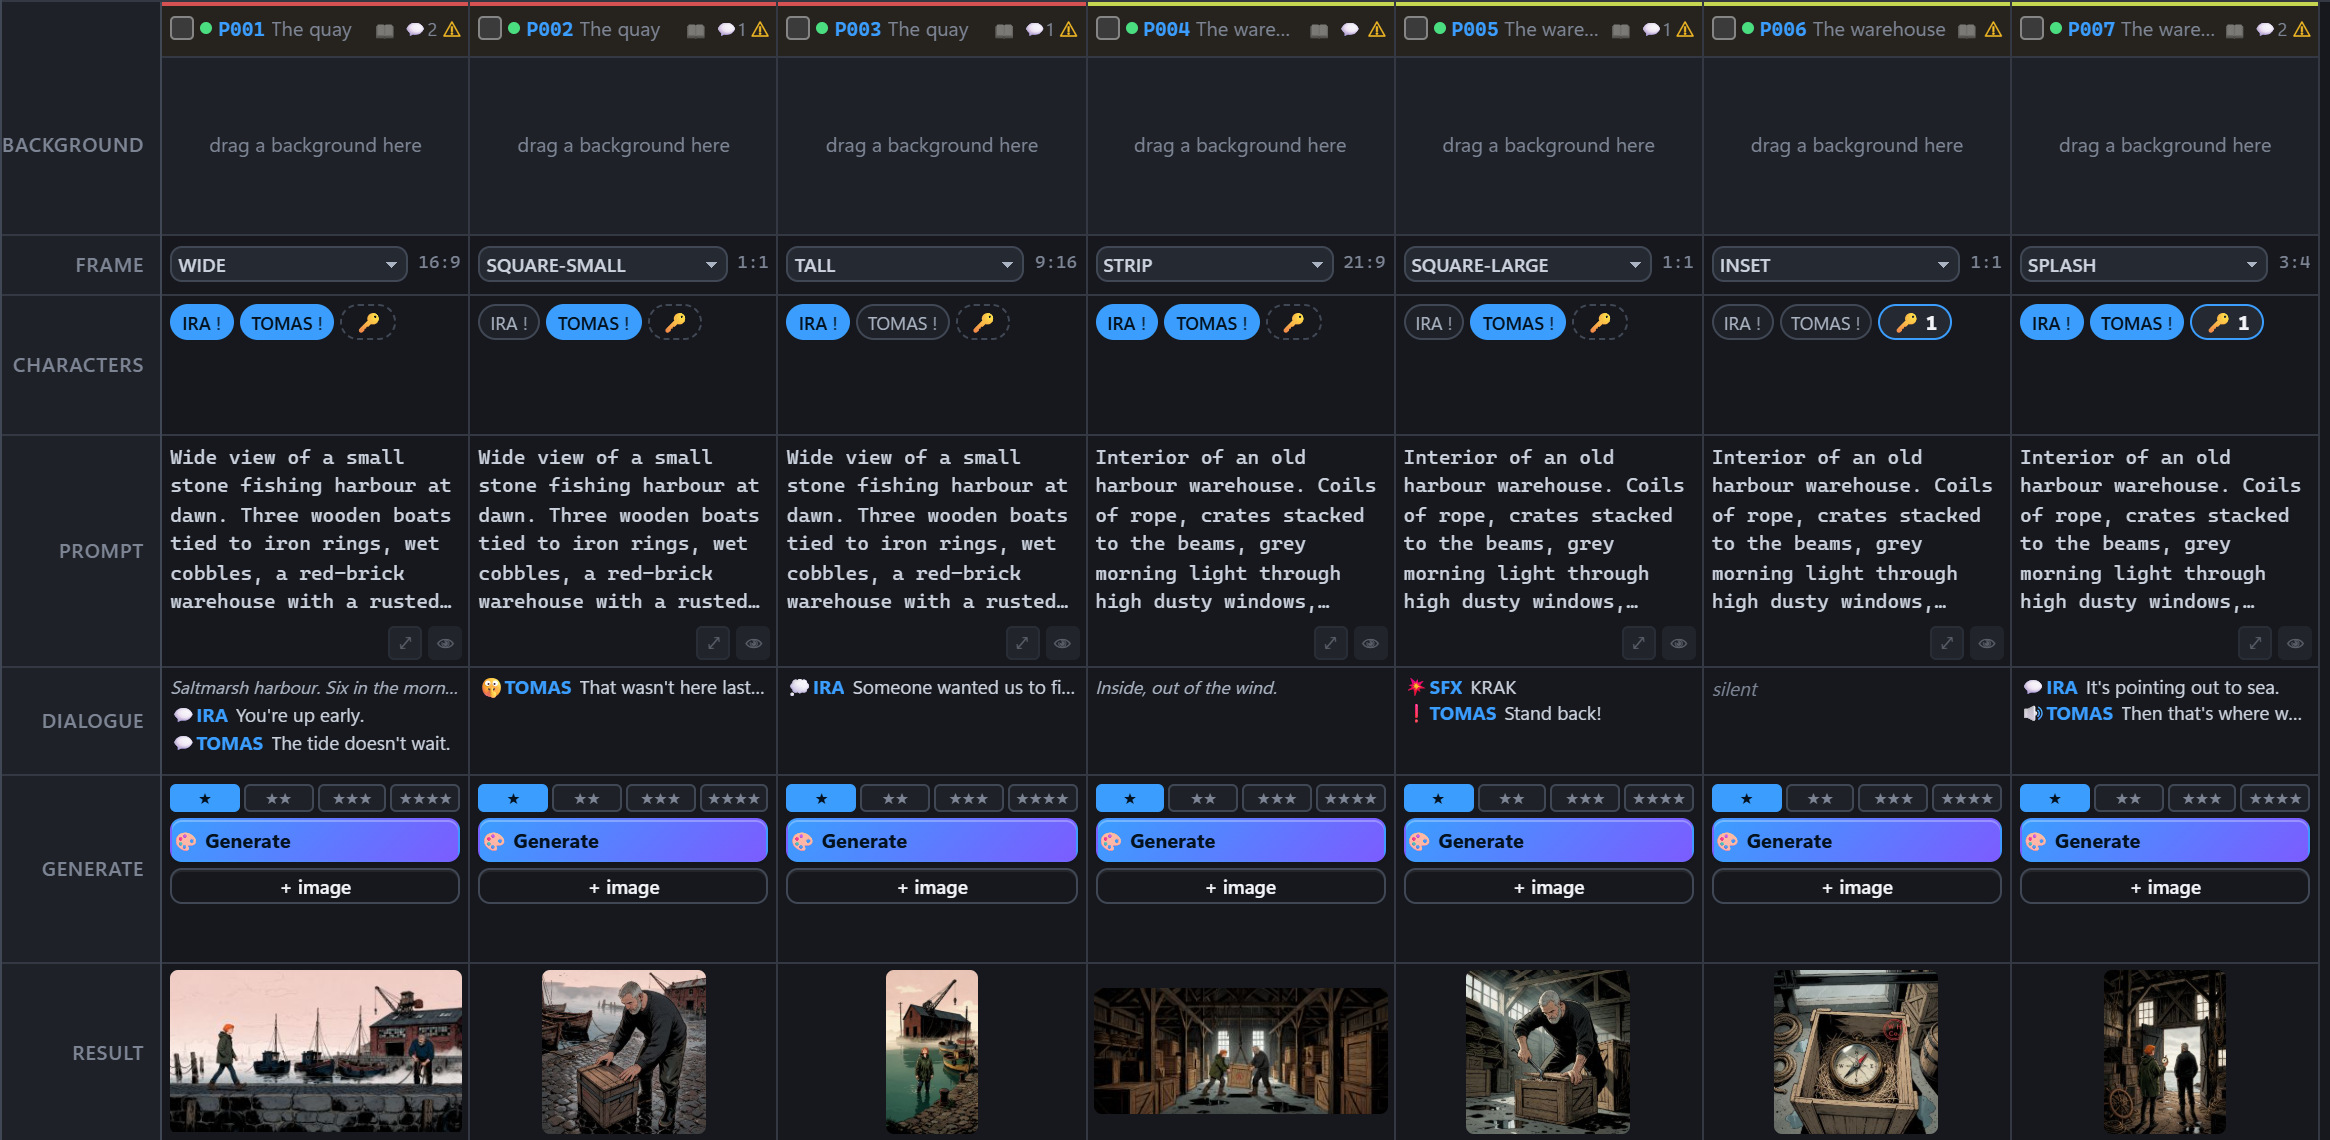Image resolution: width=2330 pixels, height=1140 pixels.
Task: Open the comments bubble on panel P004
Action: (1350, 30)
